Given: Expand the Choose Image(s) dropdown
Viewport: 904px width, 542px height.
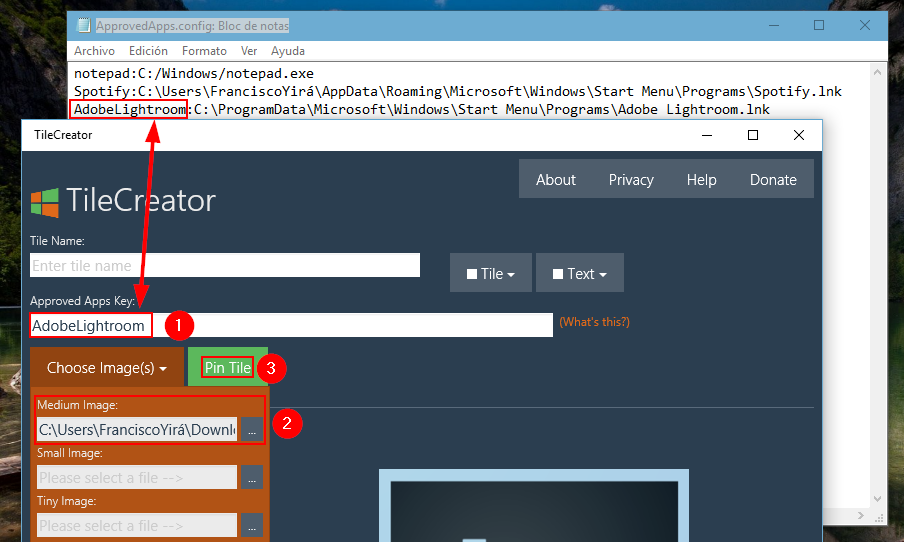Looking at the screenshot, I should click(x=107, y=367).
